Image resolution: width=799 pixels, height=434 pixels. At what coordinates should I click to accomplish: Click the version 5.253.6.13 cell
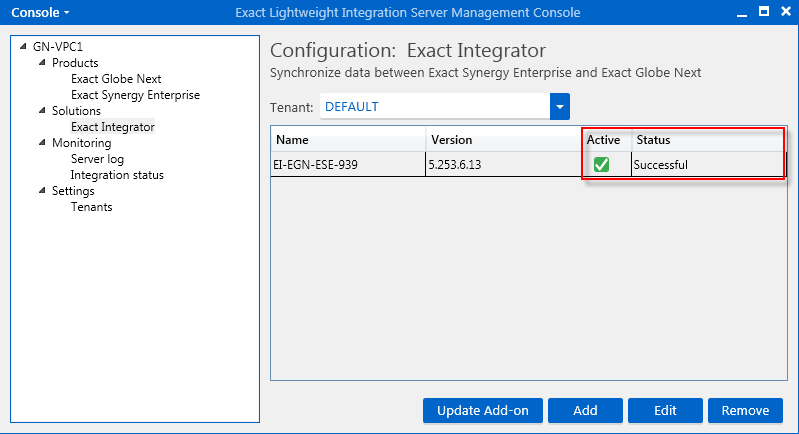(x=504, y=165)
